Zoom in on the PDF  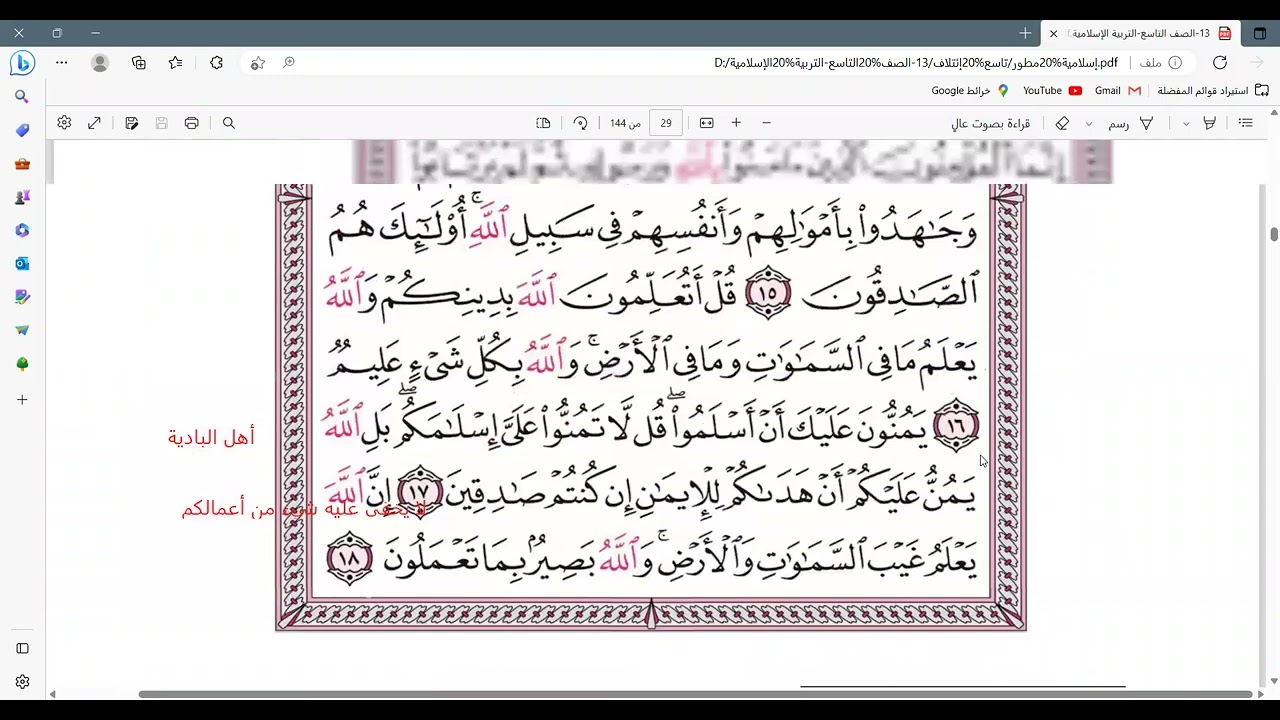click(736, 123)
